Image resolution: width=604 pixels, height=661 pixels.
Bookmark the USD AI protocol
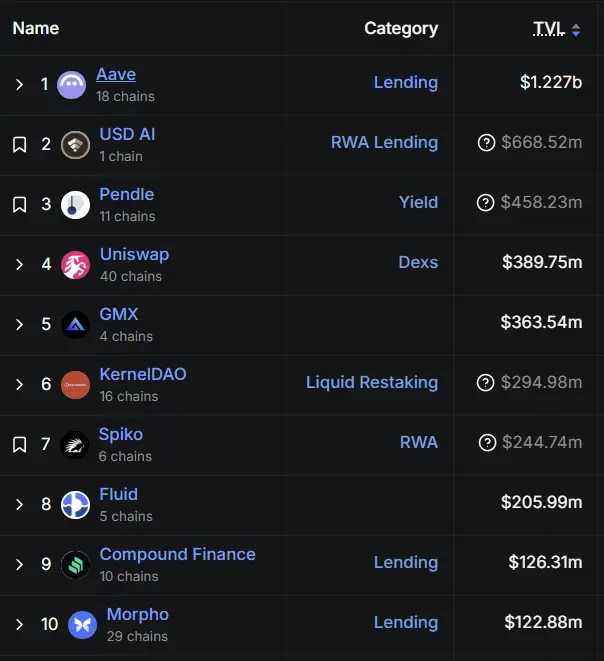coord(19,145)
